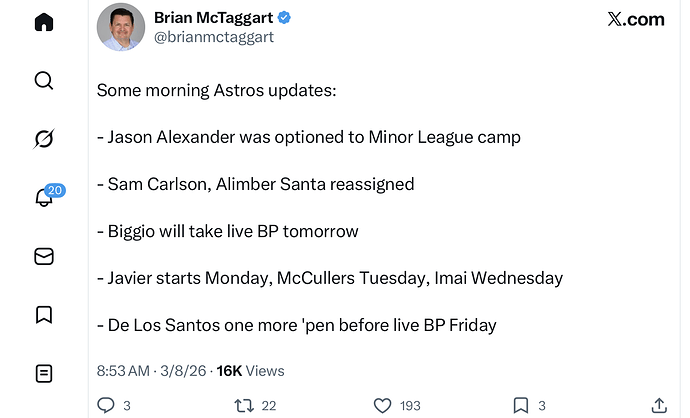Open the @brianmctaggart handle link
Image resolution: width=690 pixels, height=418 pixels.
click(213, 37)
